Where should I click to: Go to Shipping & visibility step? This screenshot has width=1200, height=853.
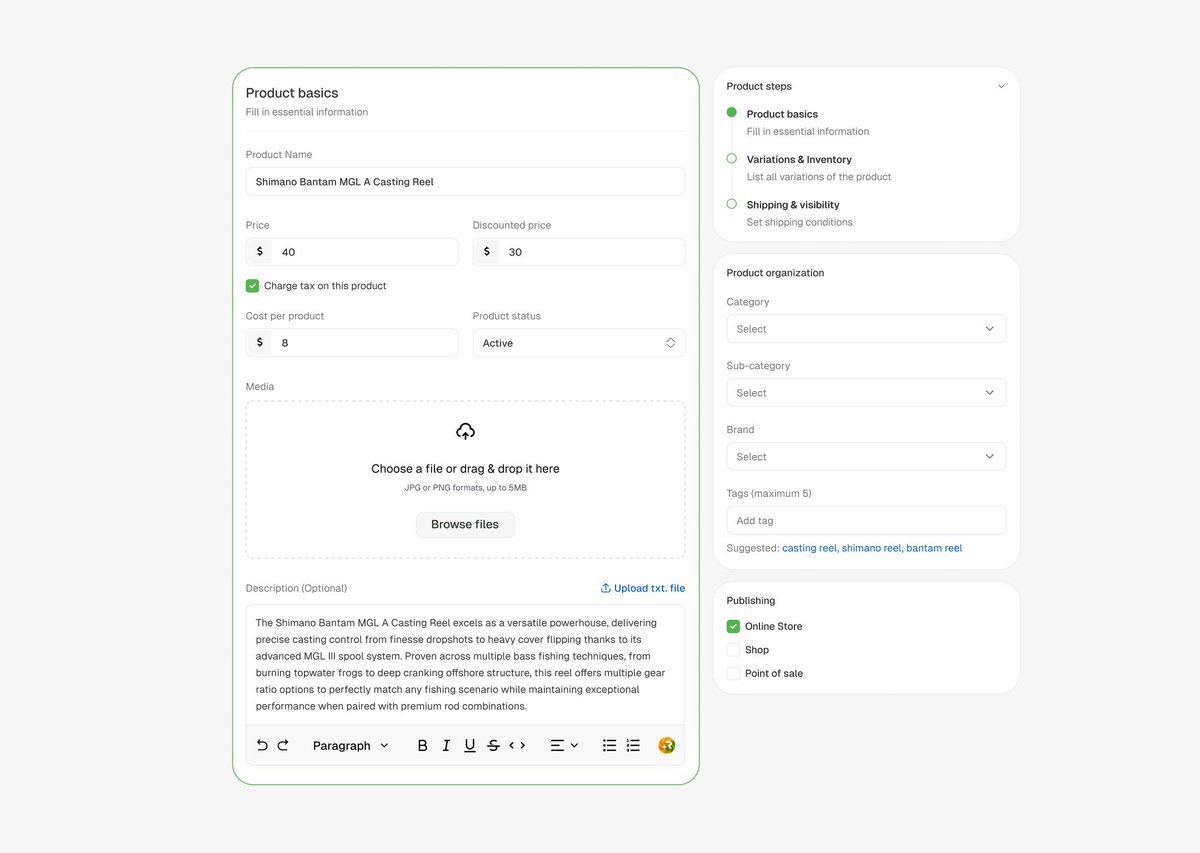pos(793,205)
